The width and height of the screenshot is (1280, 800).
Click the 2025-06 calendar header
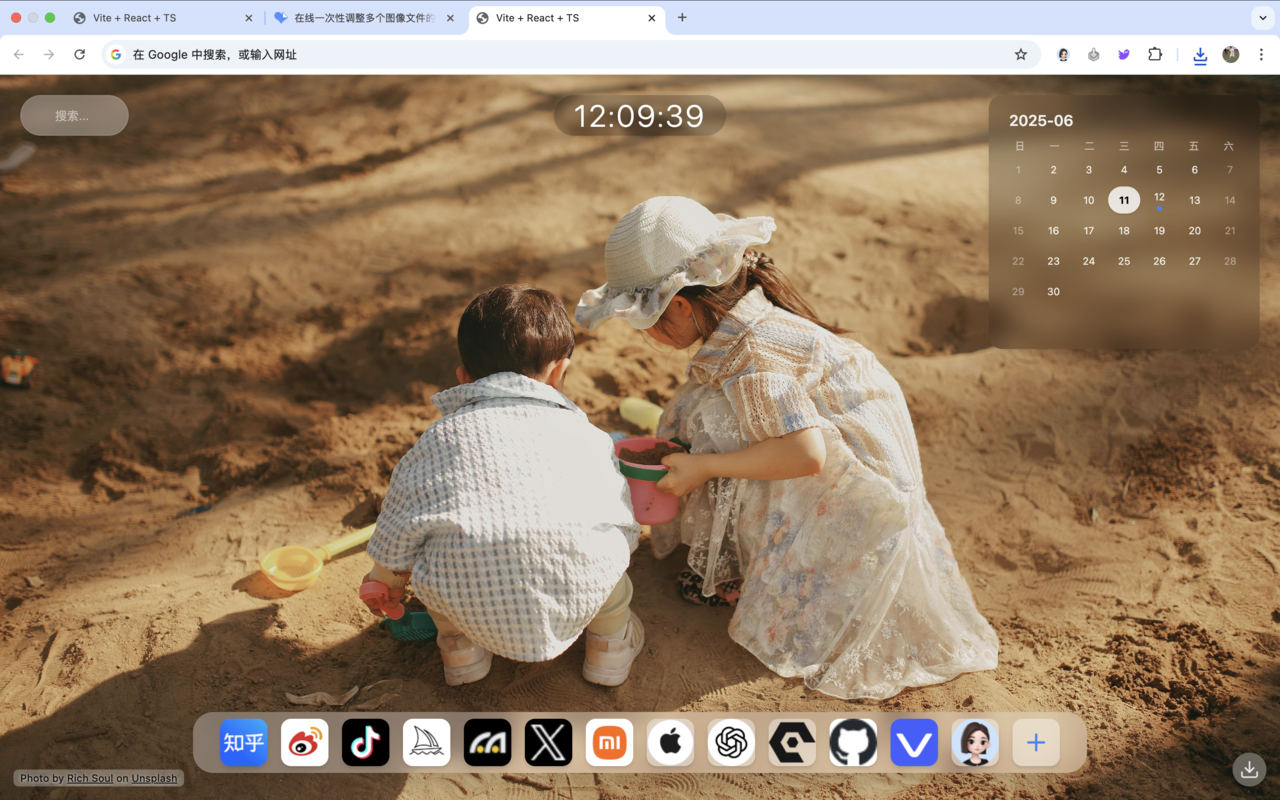[1041, 121]
